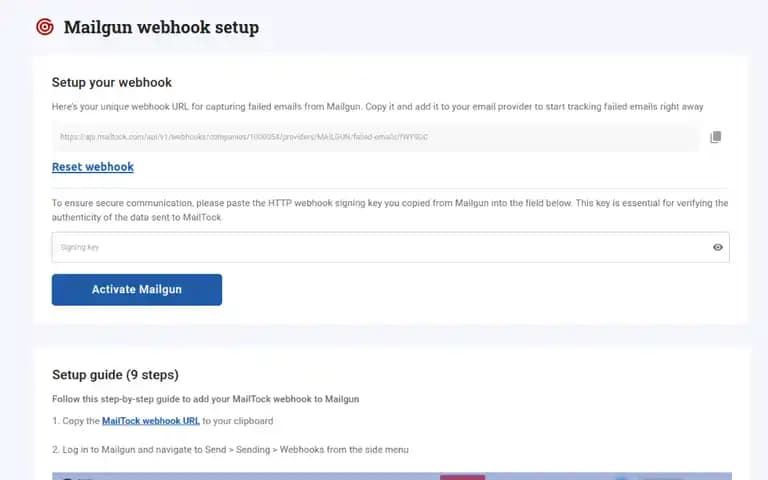Click the Setup your webhook heading

[112, 82]
